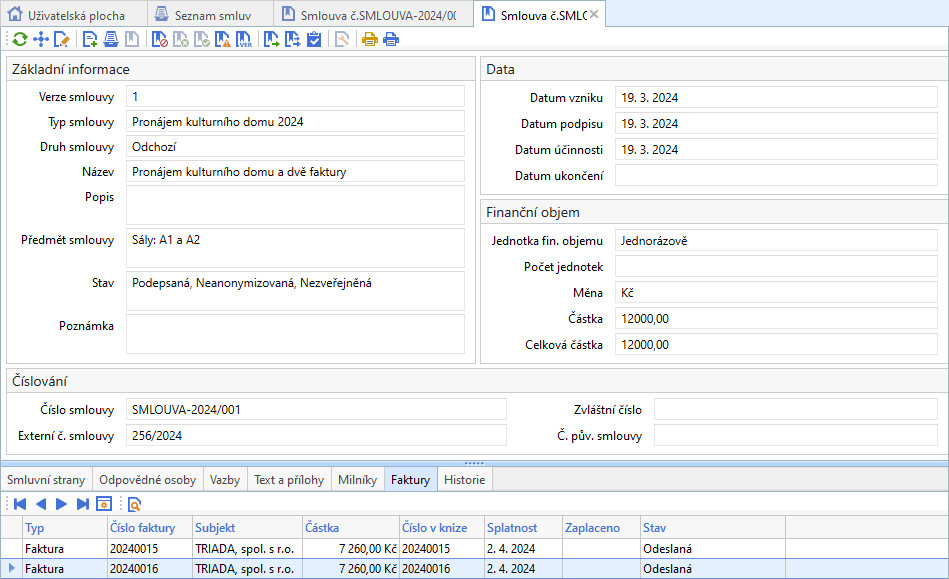Close the active Smlouva tab
The height and width of the screenshot is (579, 949).
[x=594, y=14]
